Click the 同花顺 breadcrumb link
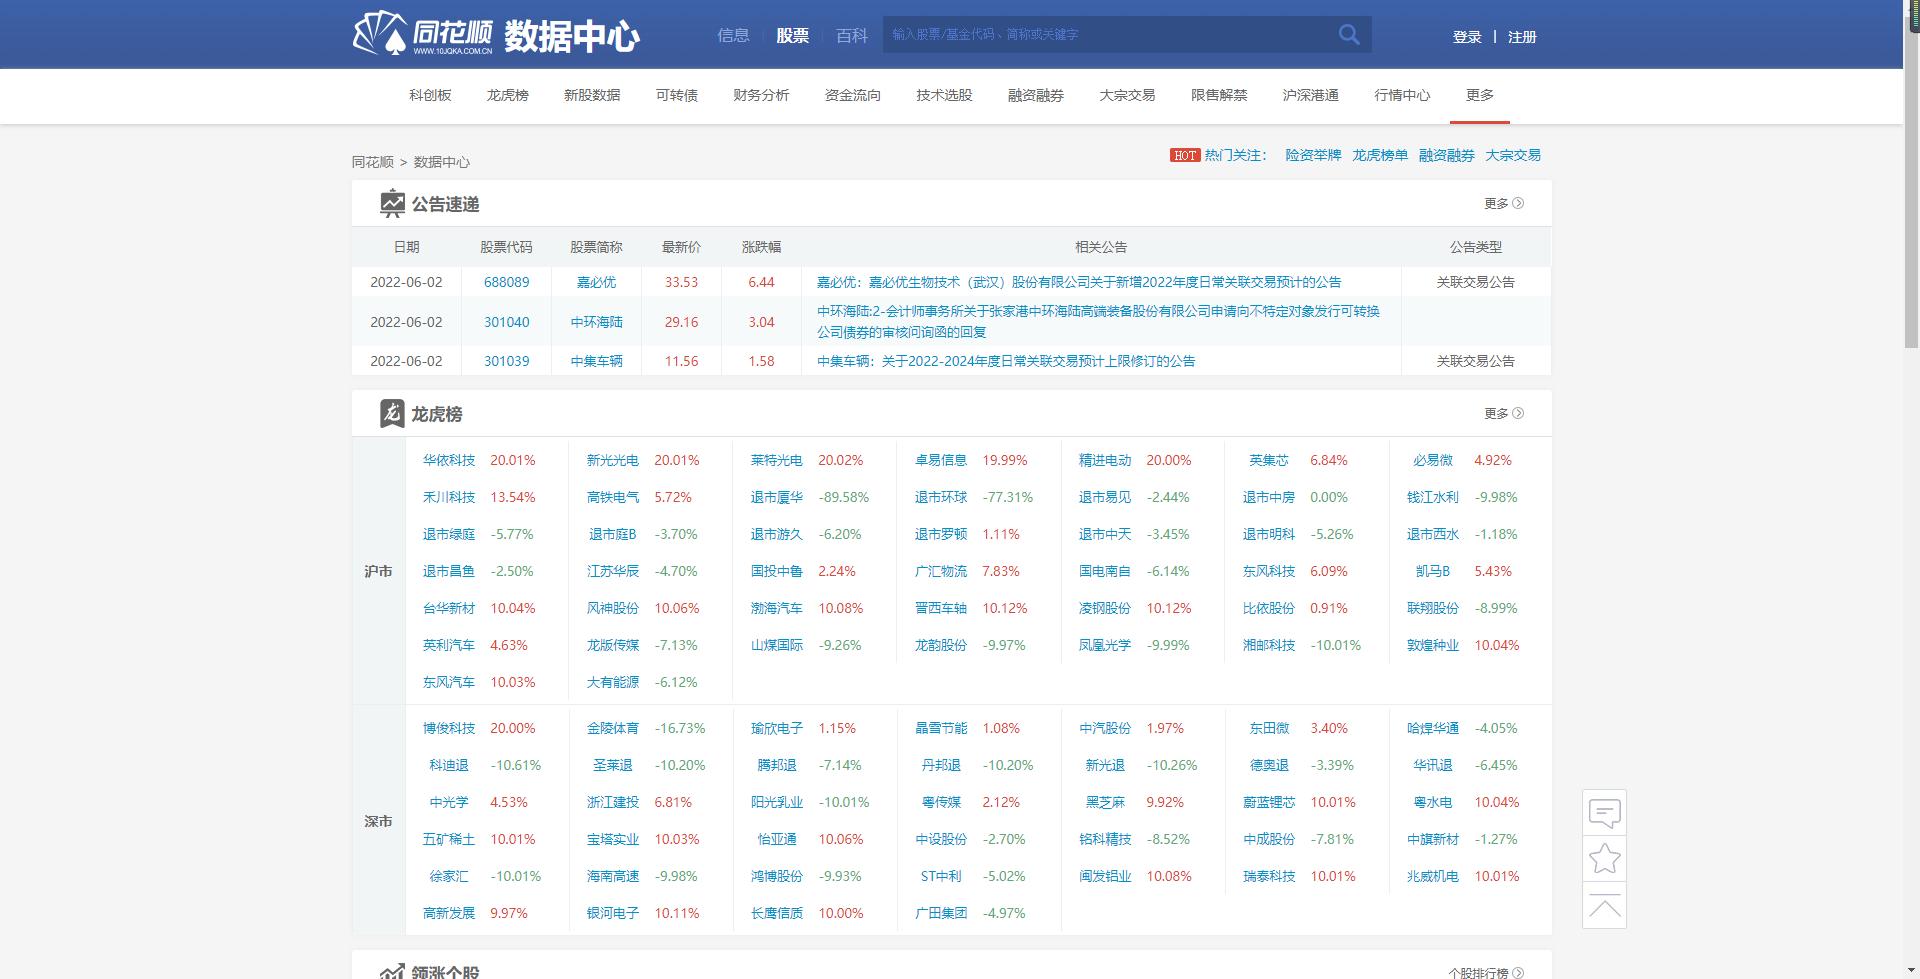Viewport: 1920px width, 979px height. tap(373, 162)
